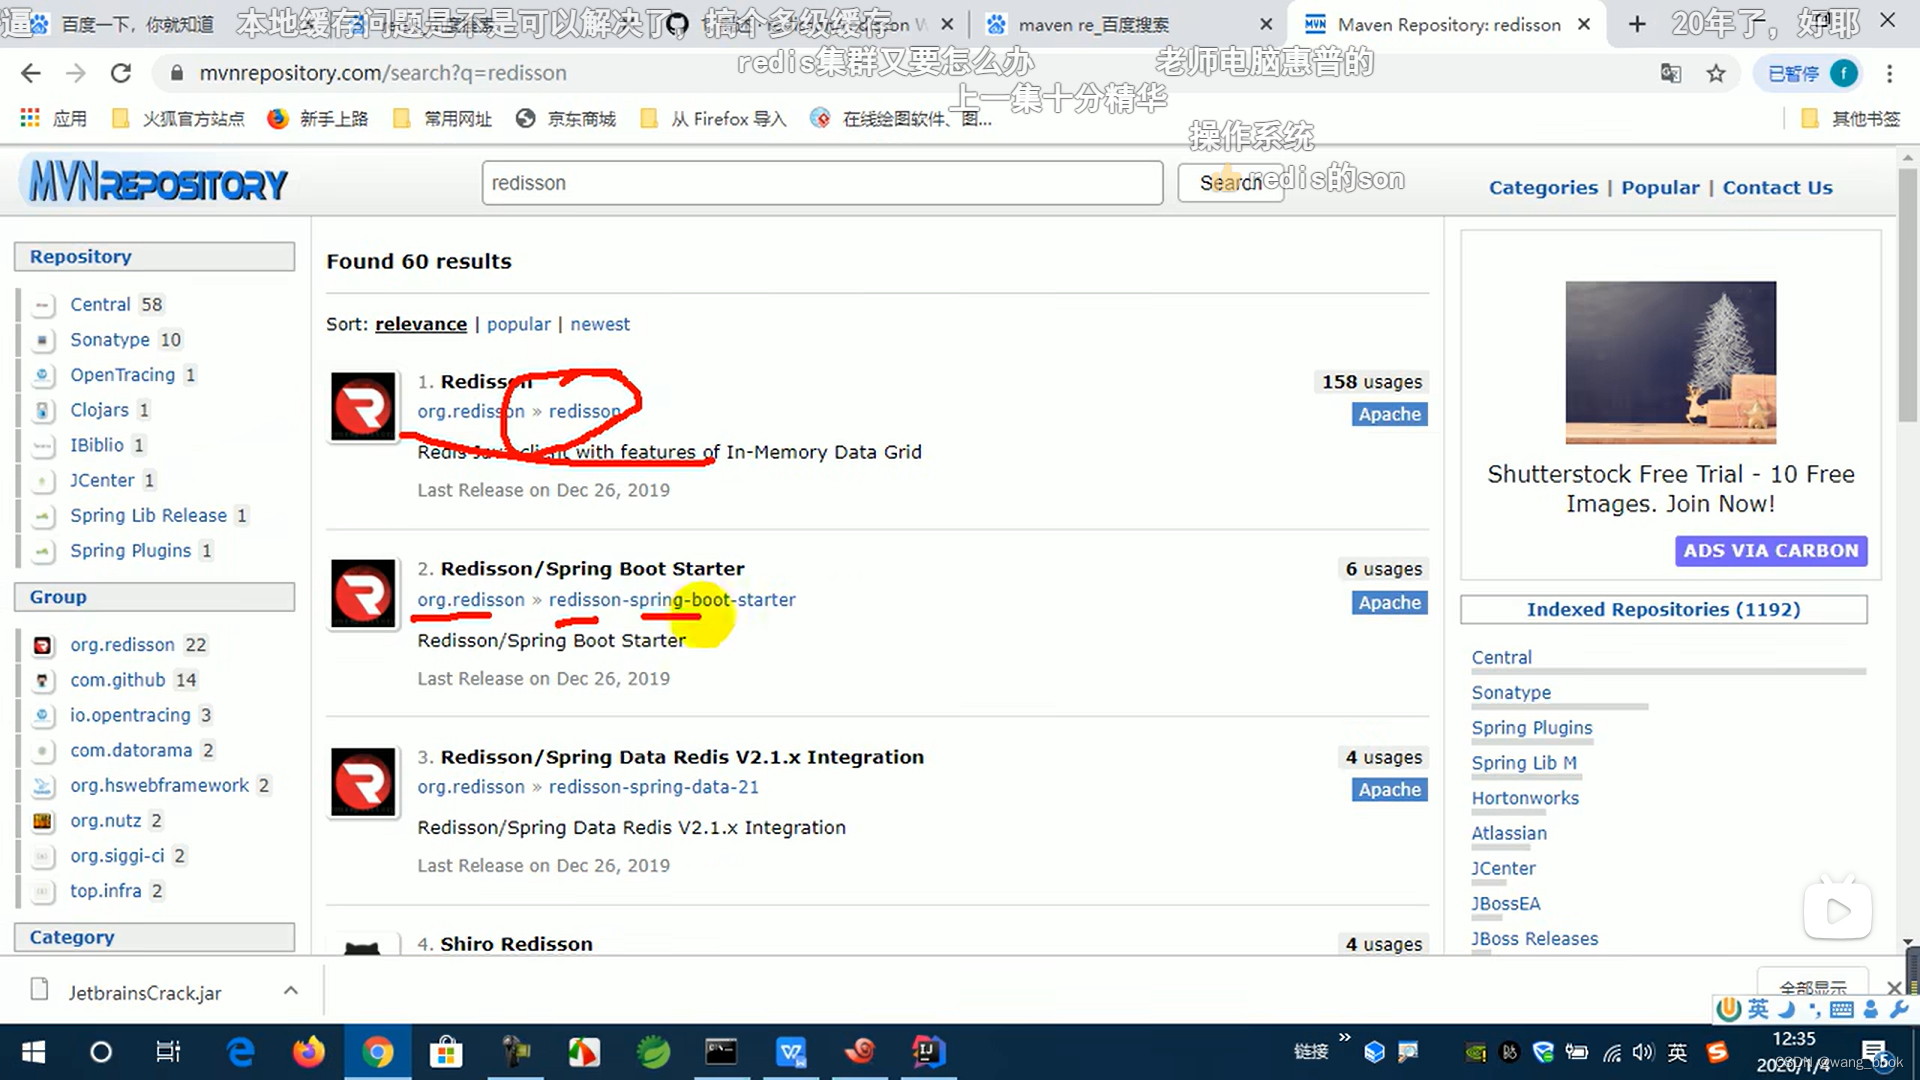Open the 常用网址 bookmarks folder
The width and height of the screenshot is (1920, 1080).
(442, 119)
